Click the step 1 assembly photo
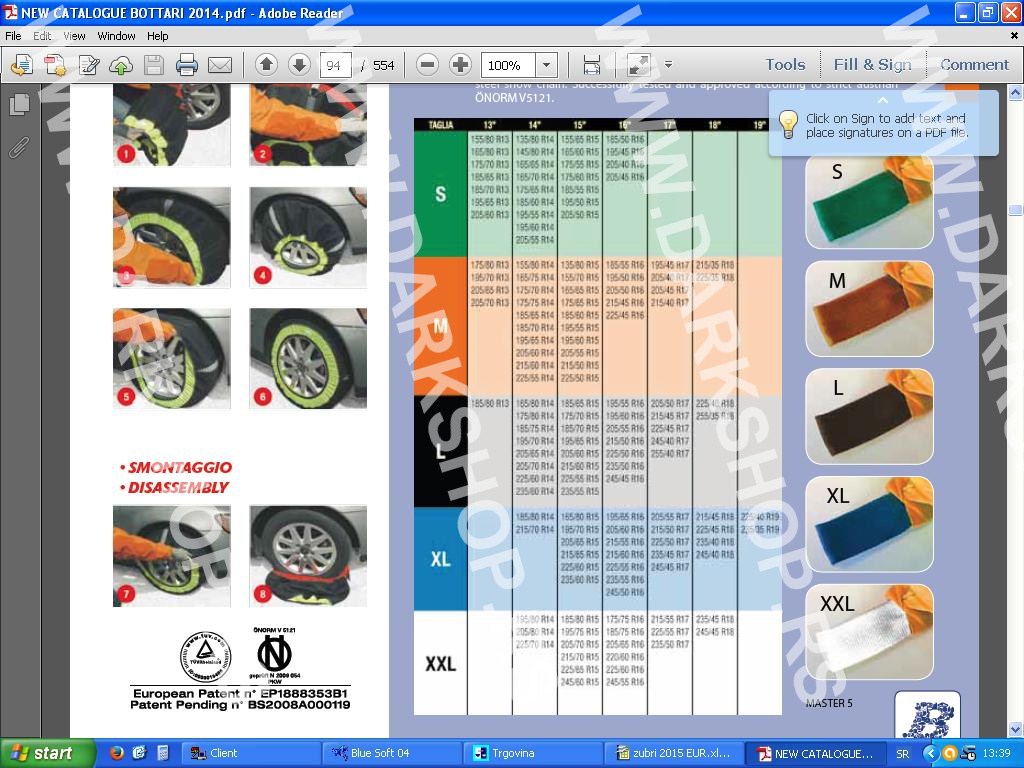The height and width of the screenshot is (768, 1024). click(172, 124)
